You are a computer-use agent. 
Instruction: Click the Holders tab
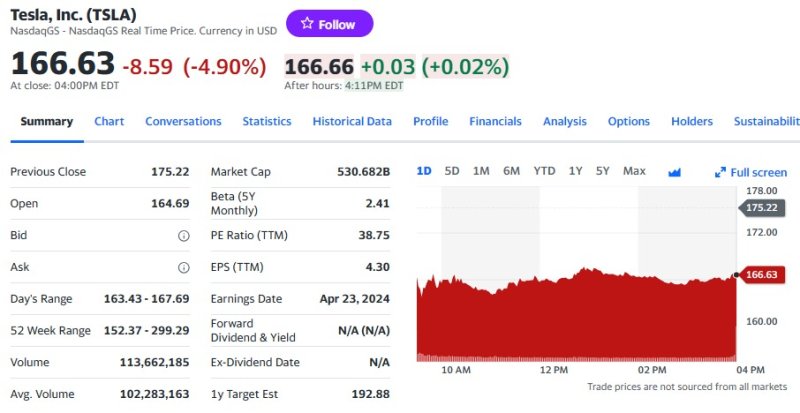pyautogui.click(x=692, y=122)
